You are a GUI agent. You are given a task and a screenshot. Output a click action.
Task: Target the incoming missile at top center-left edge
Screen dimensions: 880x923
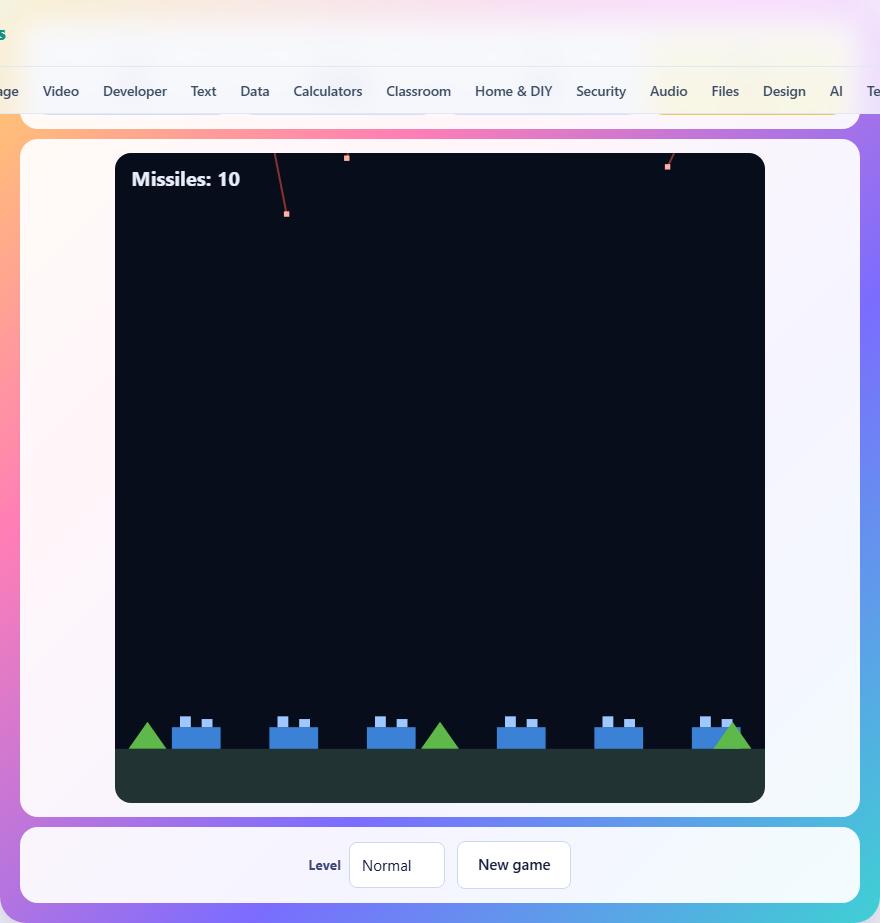[347, 158]
